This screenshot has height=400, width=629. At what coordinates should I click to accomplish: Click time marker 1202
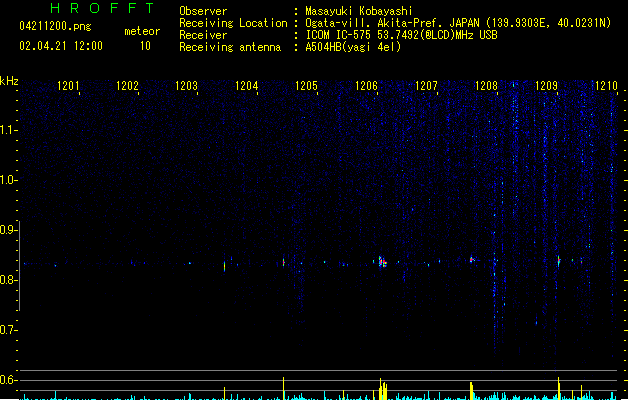pyautogui.click(x=127, y=86)
